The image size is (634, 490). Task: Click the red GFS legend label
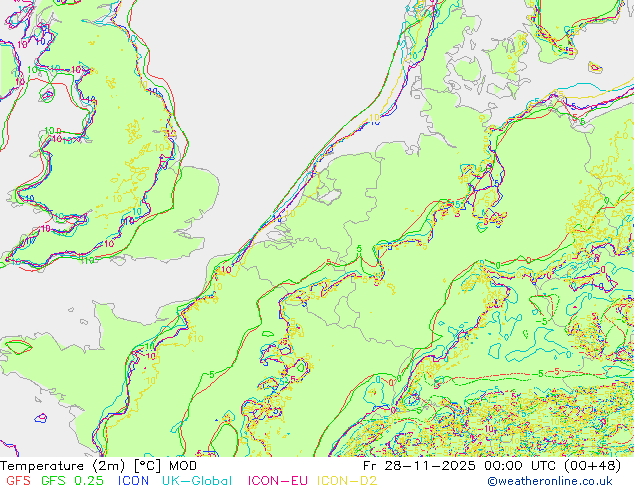tap(18, 481)
